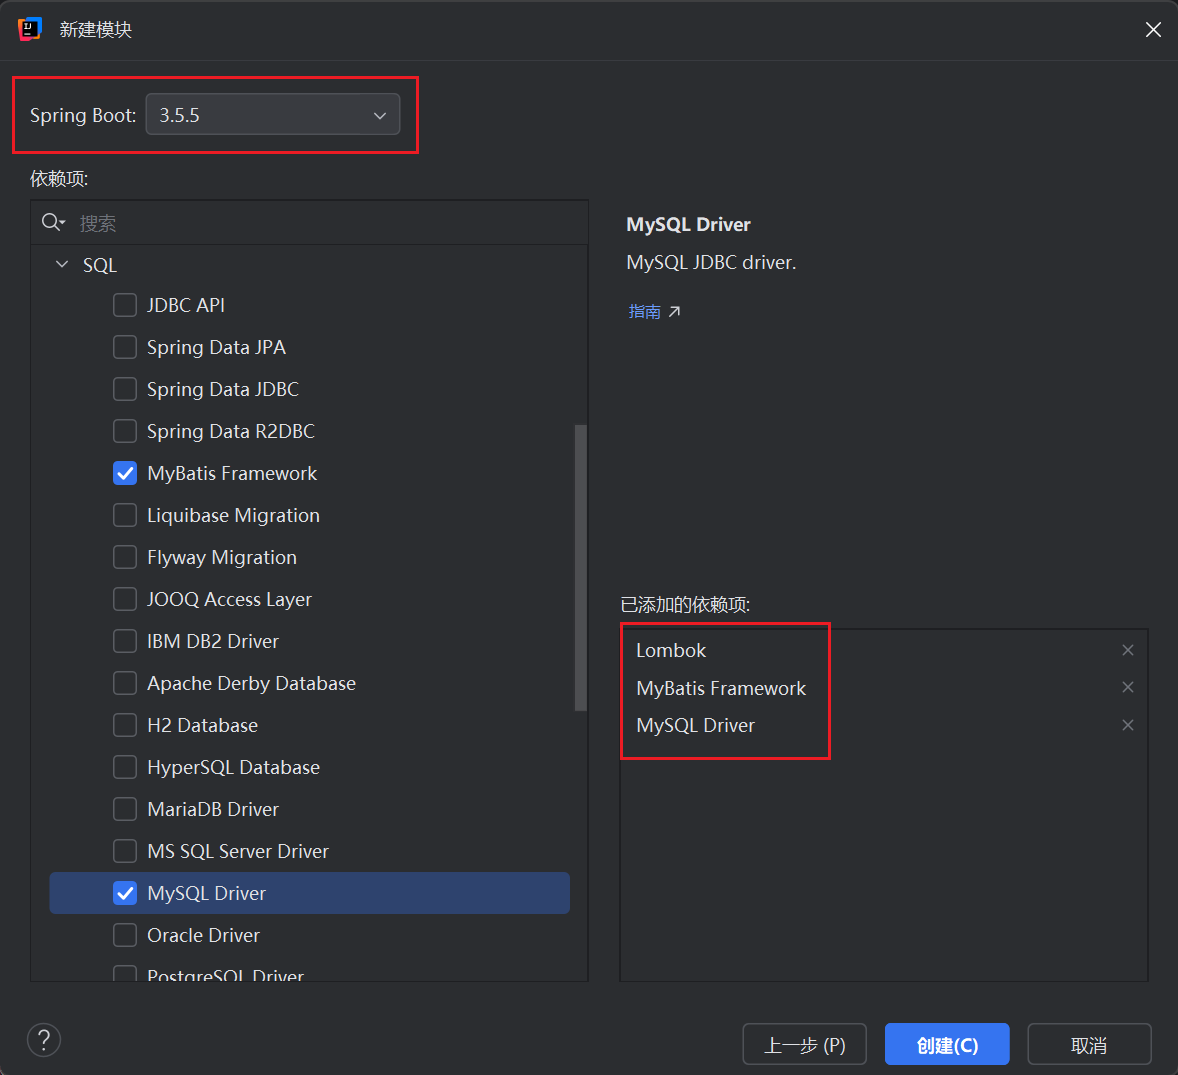1178x1075 pixels.
Task: Select the Oracle Driver row label
Action: coord(204,935)
